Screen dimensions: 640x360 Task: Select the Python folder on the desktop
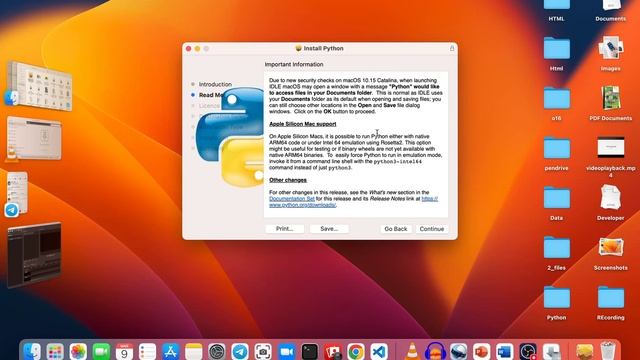[x=557, y=298]
